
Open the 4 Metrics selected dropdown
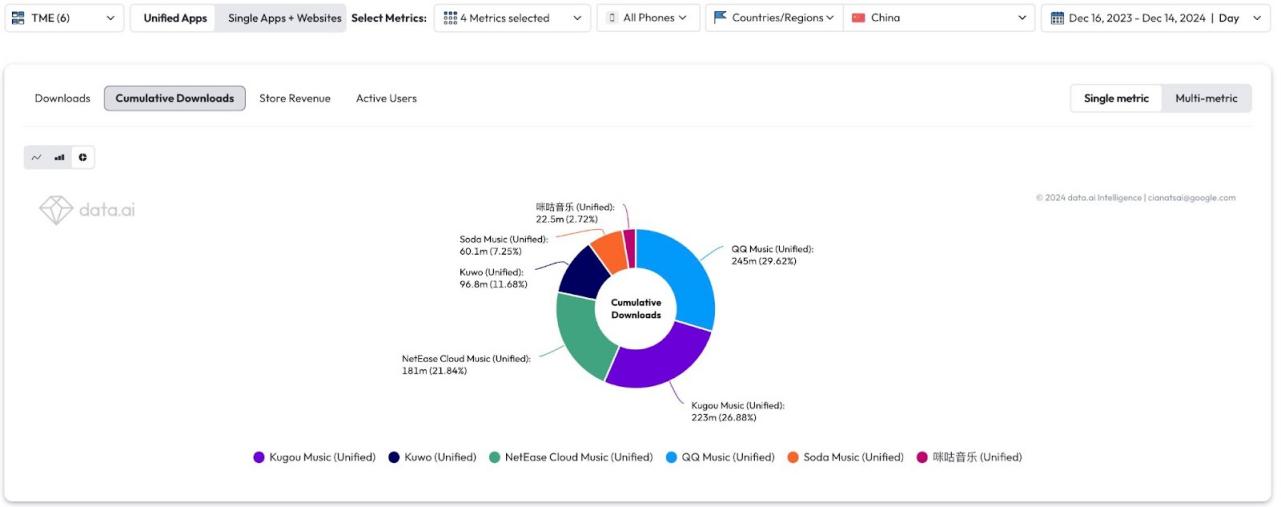pyautogui.click(x=512, y=18)
